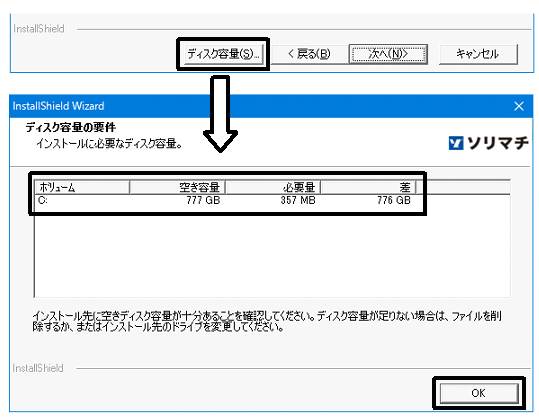The width and height of the screenshot is (539, 417).
Task: Click the ディスク容量の要件 heading
Action: point(70,127)
